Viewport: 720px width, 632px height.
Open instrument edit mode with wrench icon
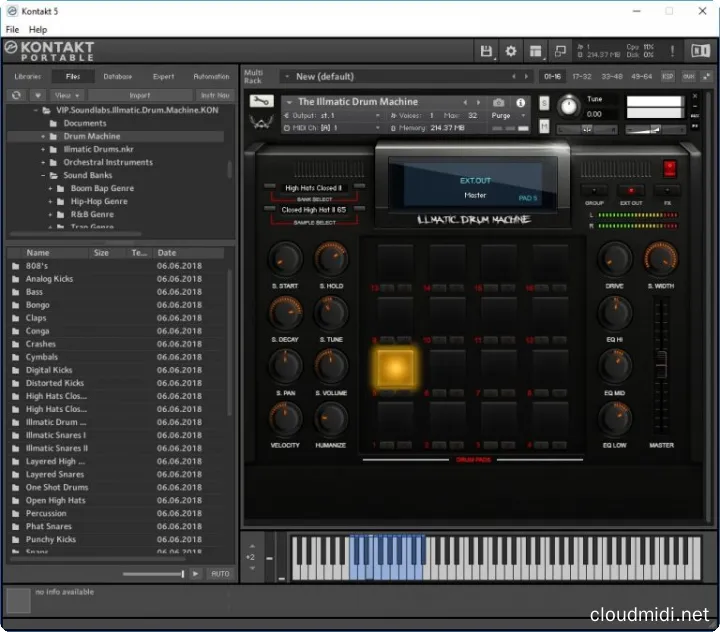point(262,102)
